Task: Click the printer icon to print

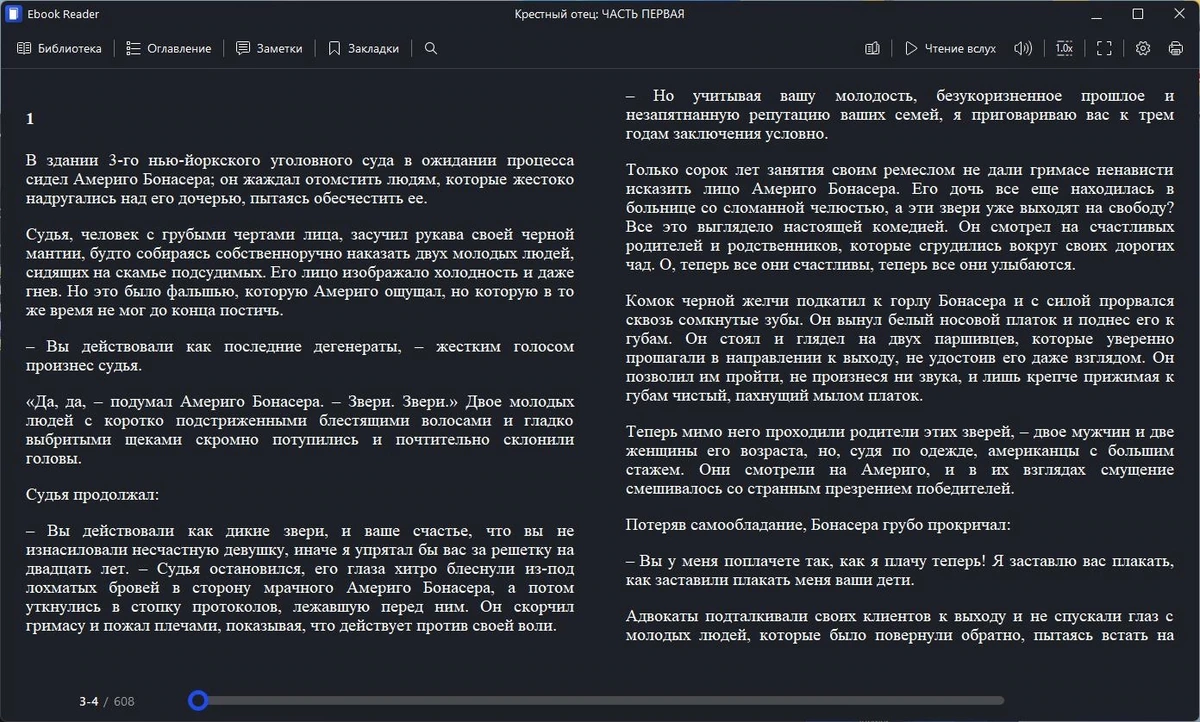Action: 1176,48
